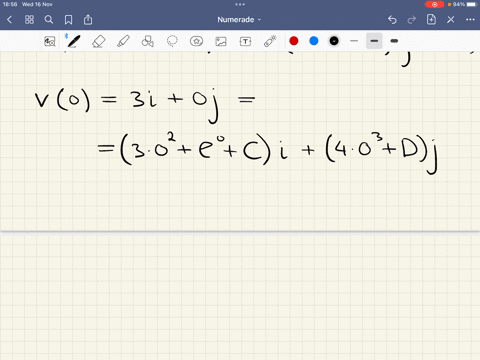Image resolution: width=480 pixels, height=360 pixels.
Task: Tap the three-dot multitasking control
Action: pyautogui.click(x=240, y=4)
